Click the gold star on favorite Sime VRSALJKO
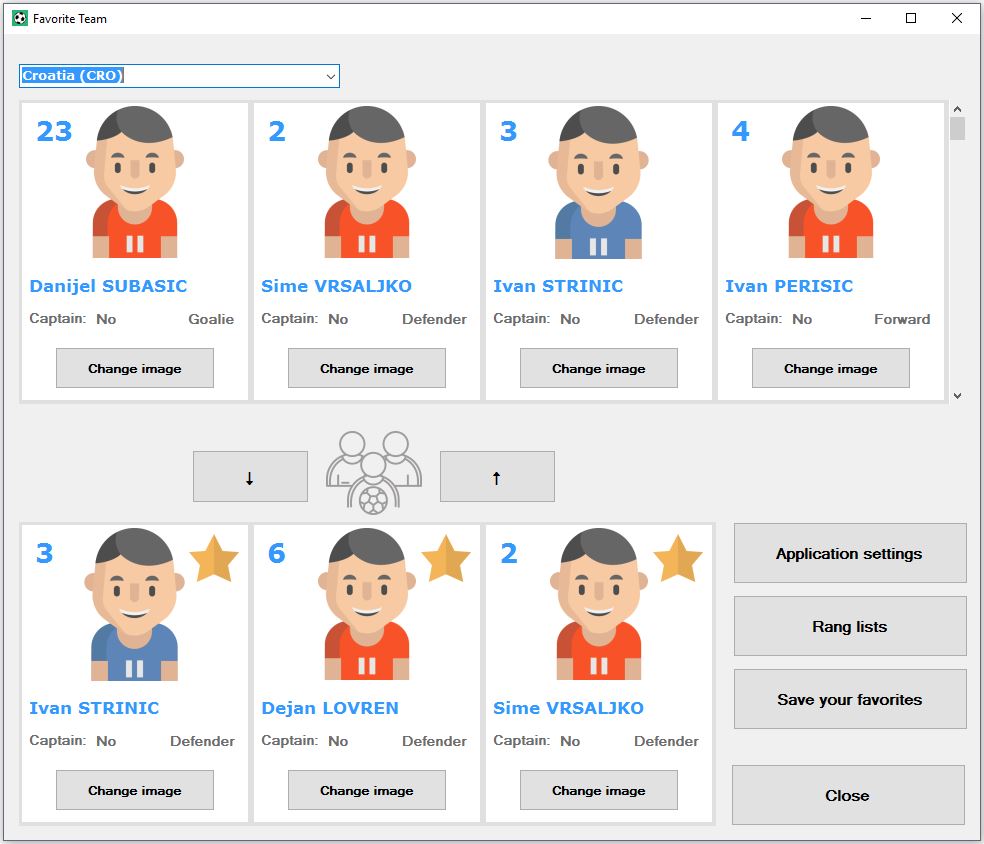This screenshot has width=984, height=844. pos(678,558)
